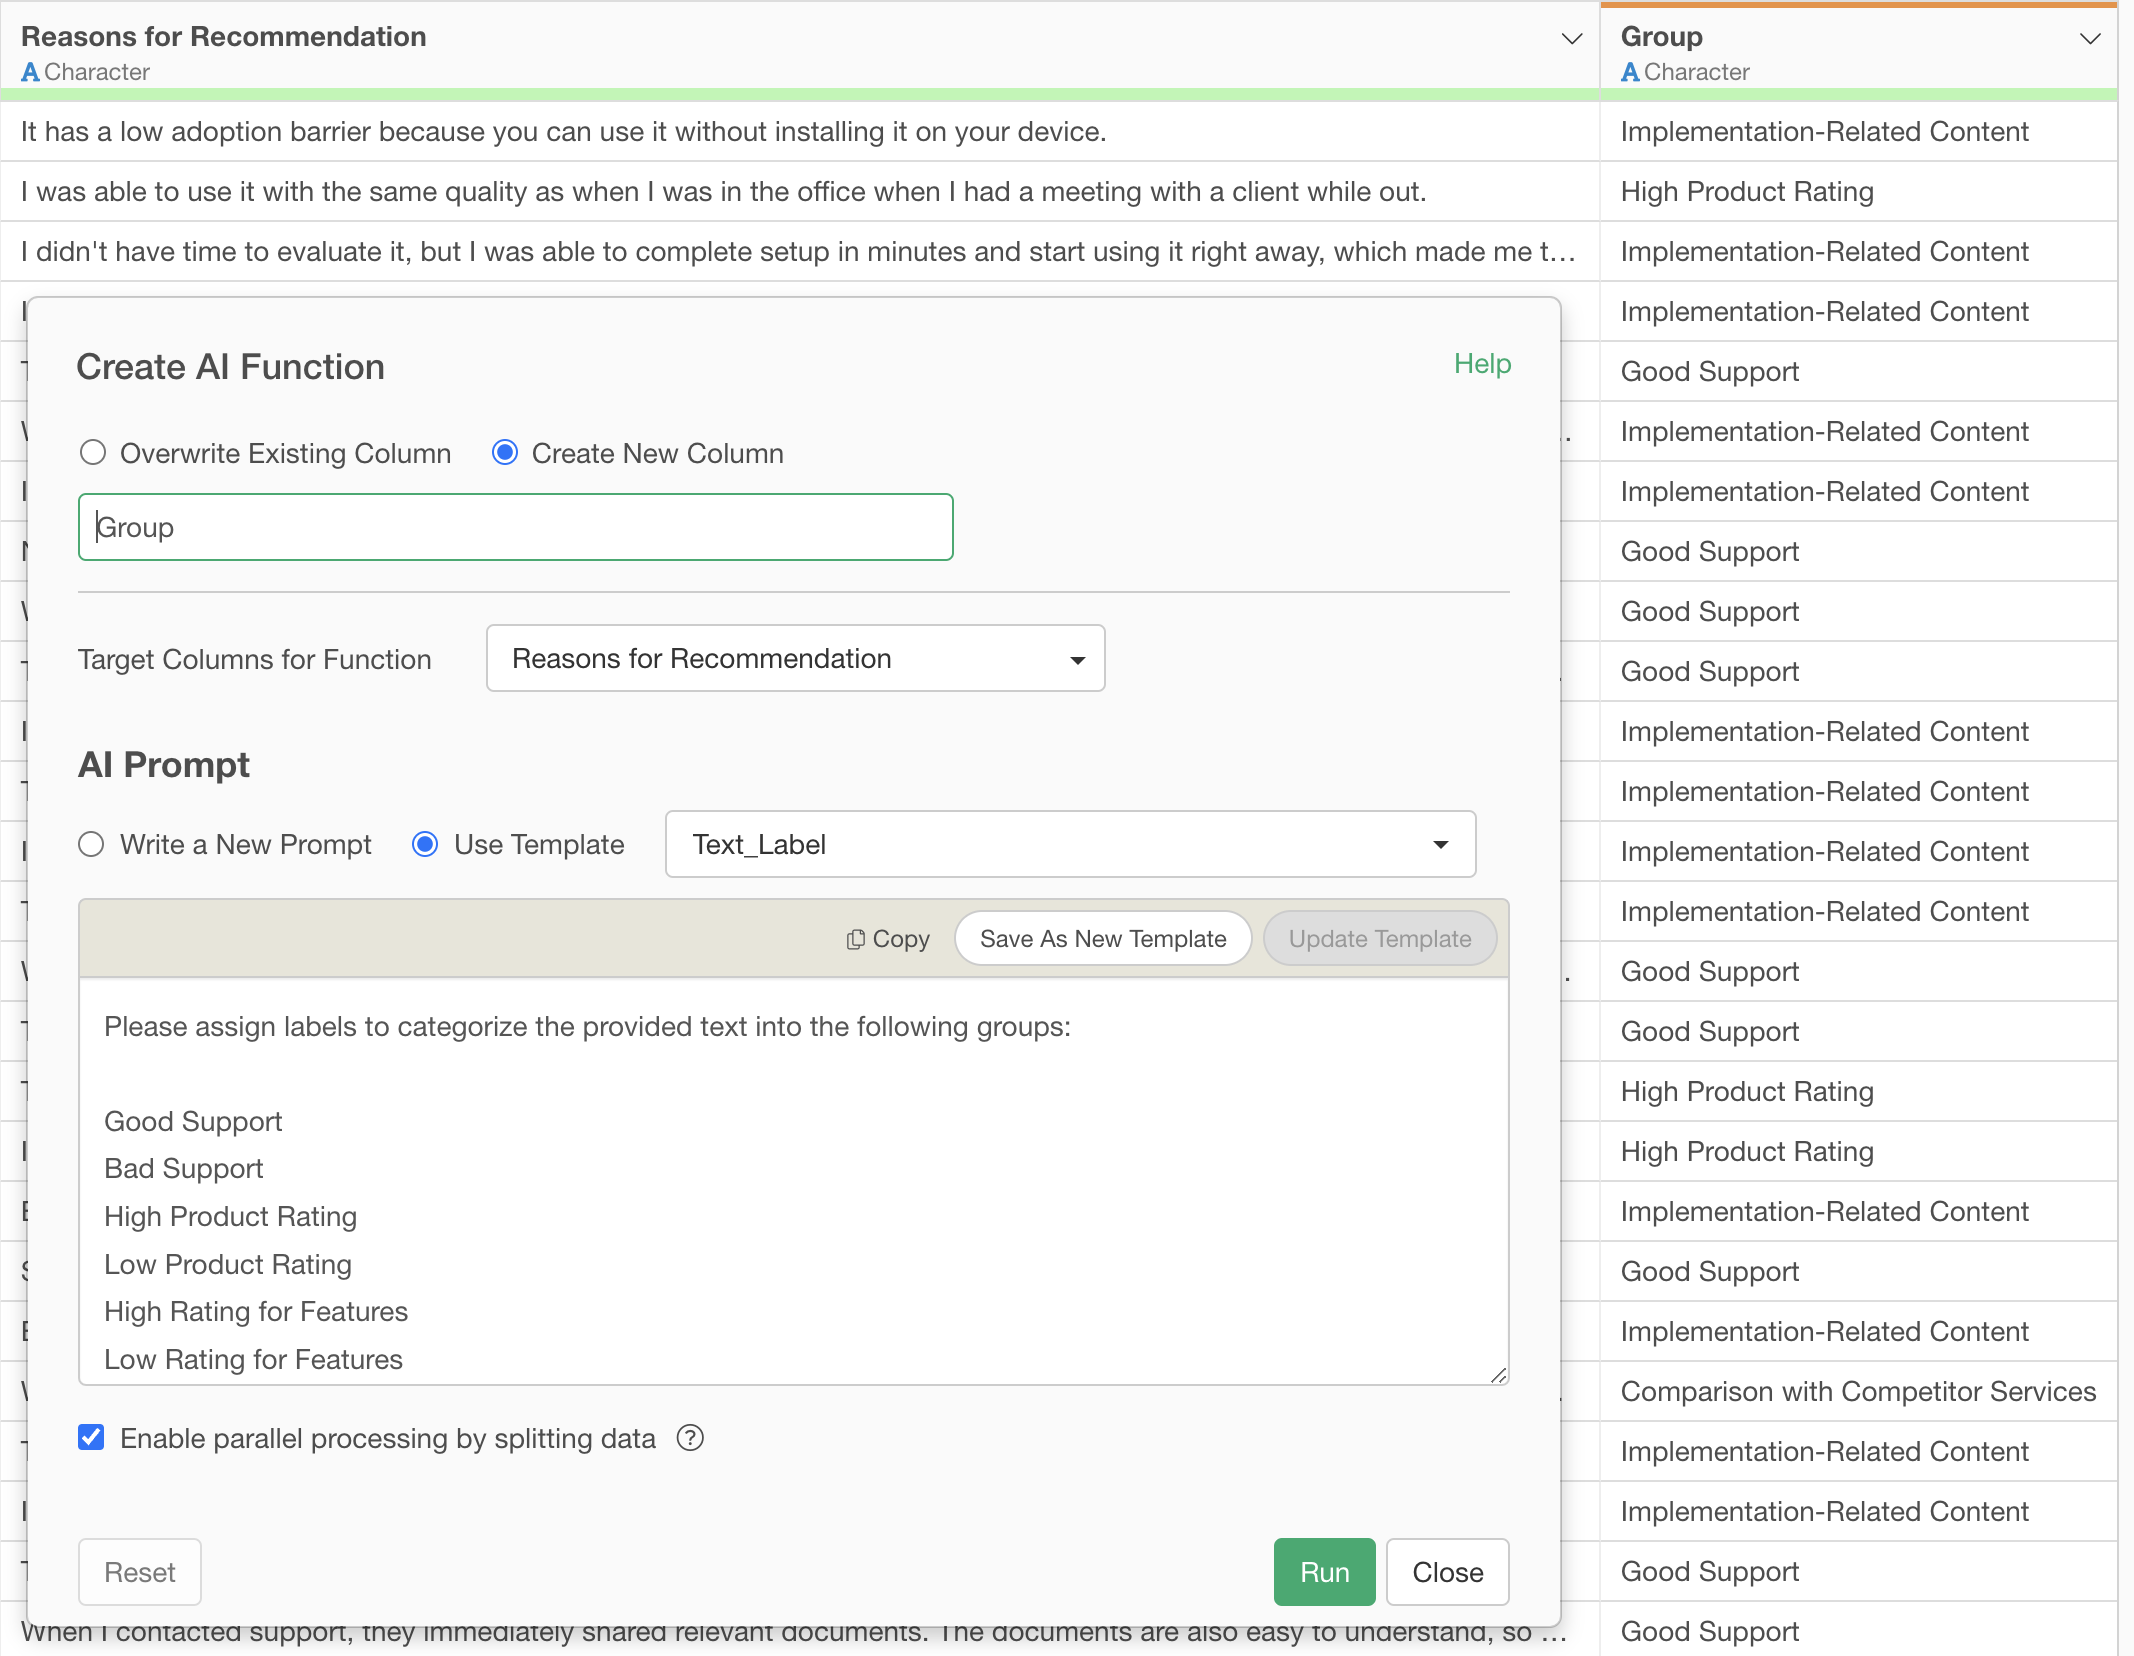The height and width of the screenshot is (1656, 2134).
Task: Click the parallel processing help question icon
Action: (x=690, y=1438)
